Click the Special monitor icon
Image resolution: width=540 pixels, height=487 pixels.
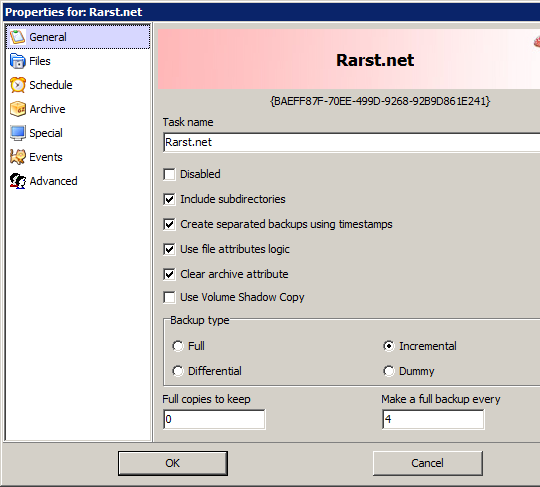(18, 133)
